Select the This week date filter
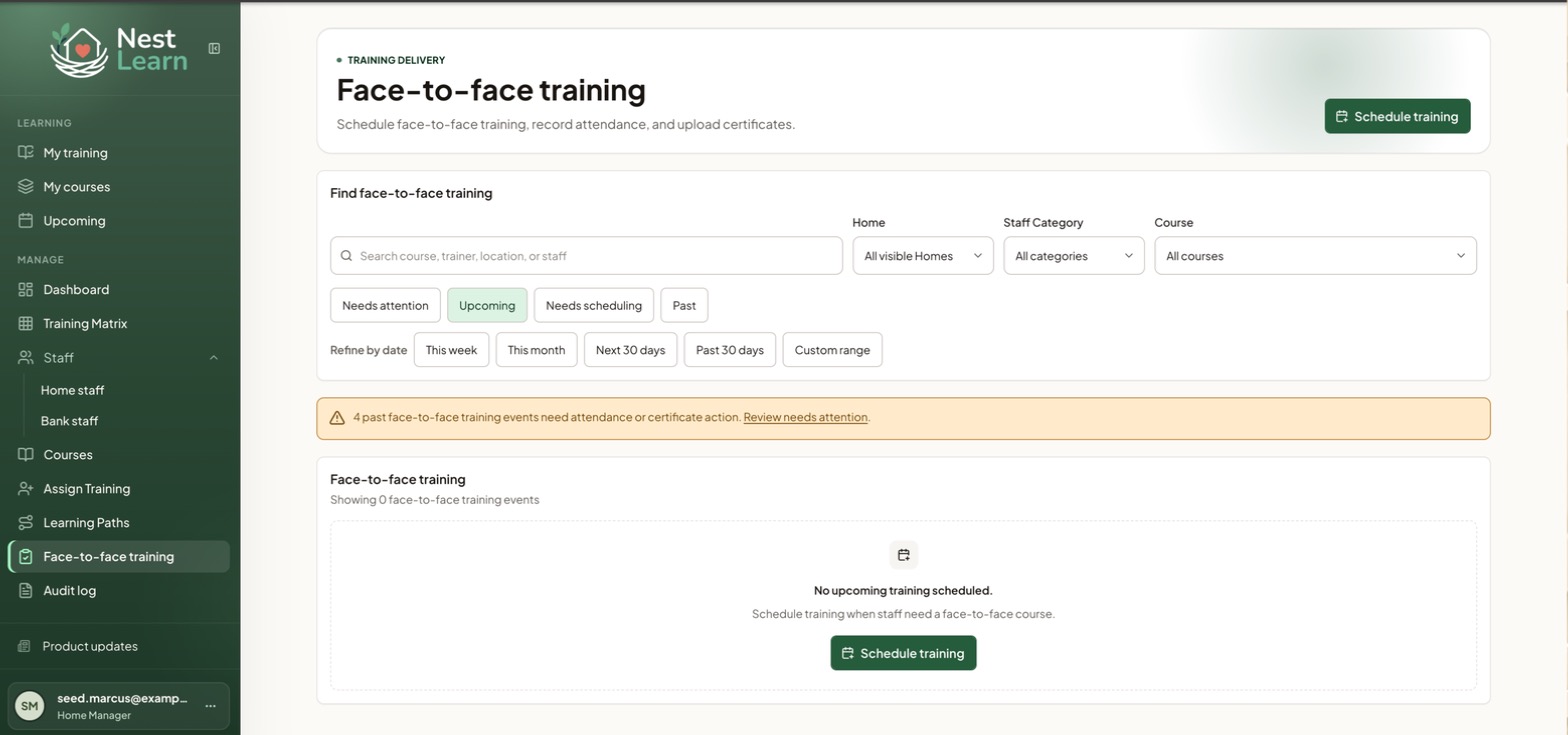Viewport: 1568px width, 735px height. tap(451, 350)
